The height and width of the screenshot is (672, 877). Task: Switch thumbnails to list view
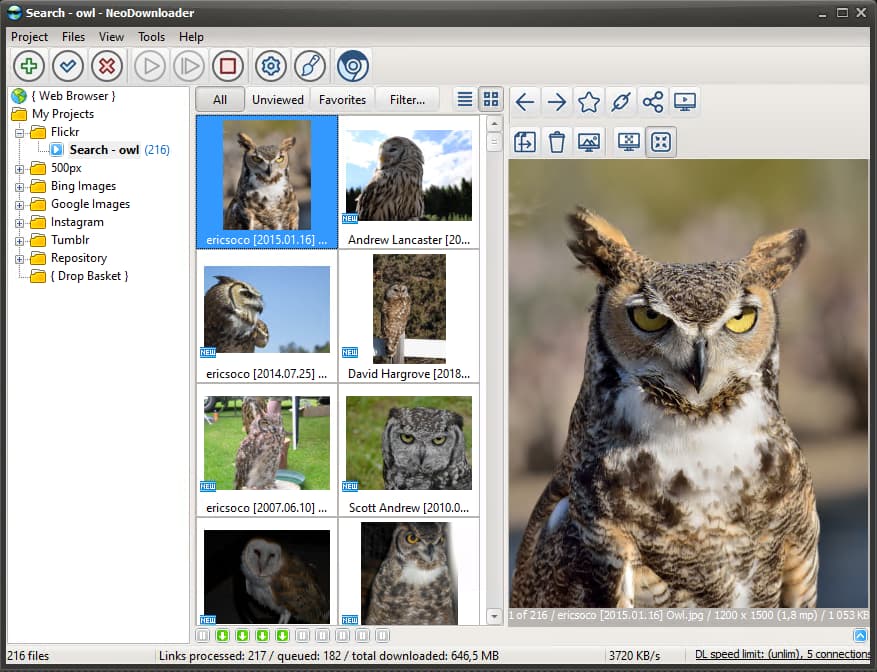[464, 99]
